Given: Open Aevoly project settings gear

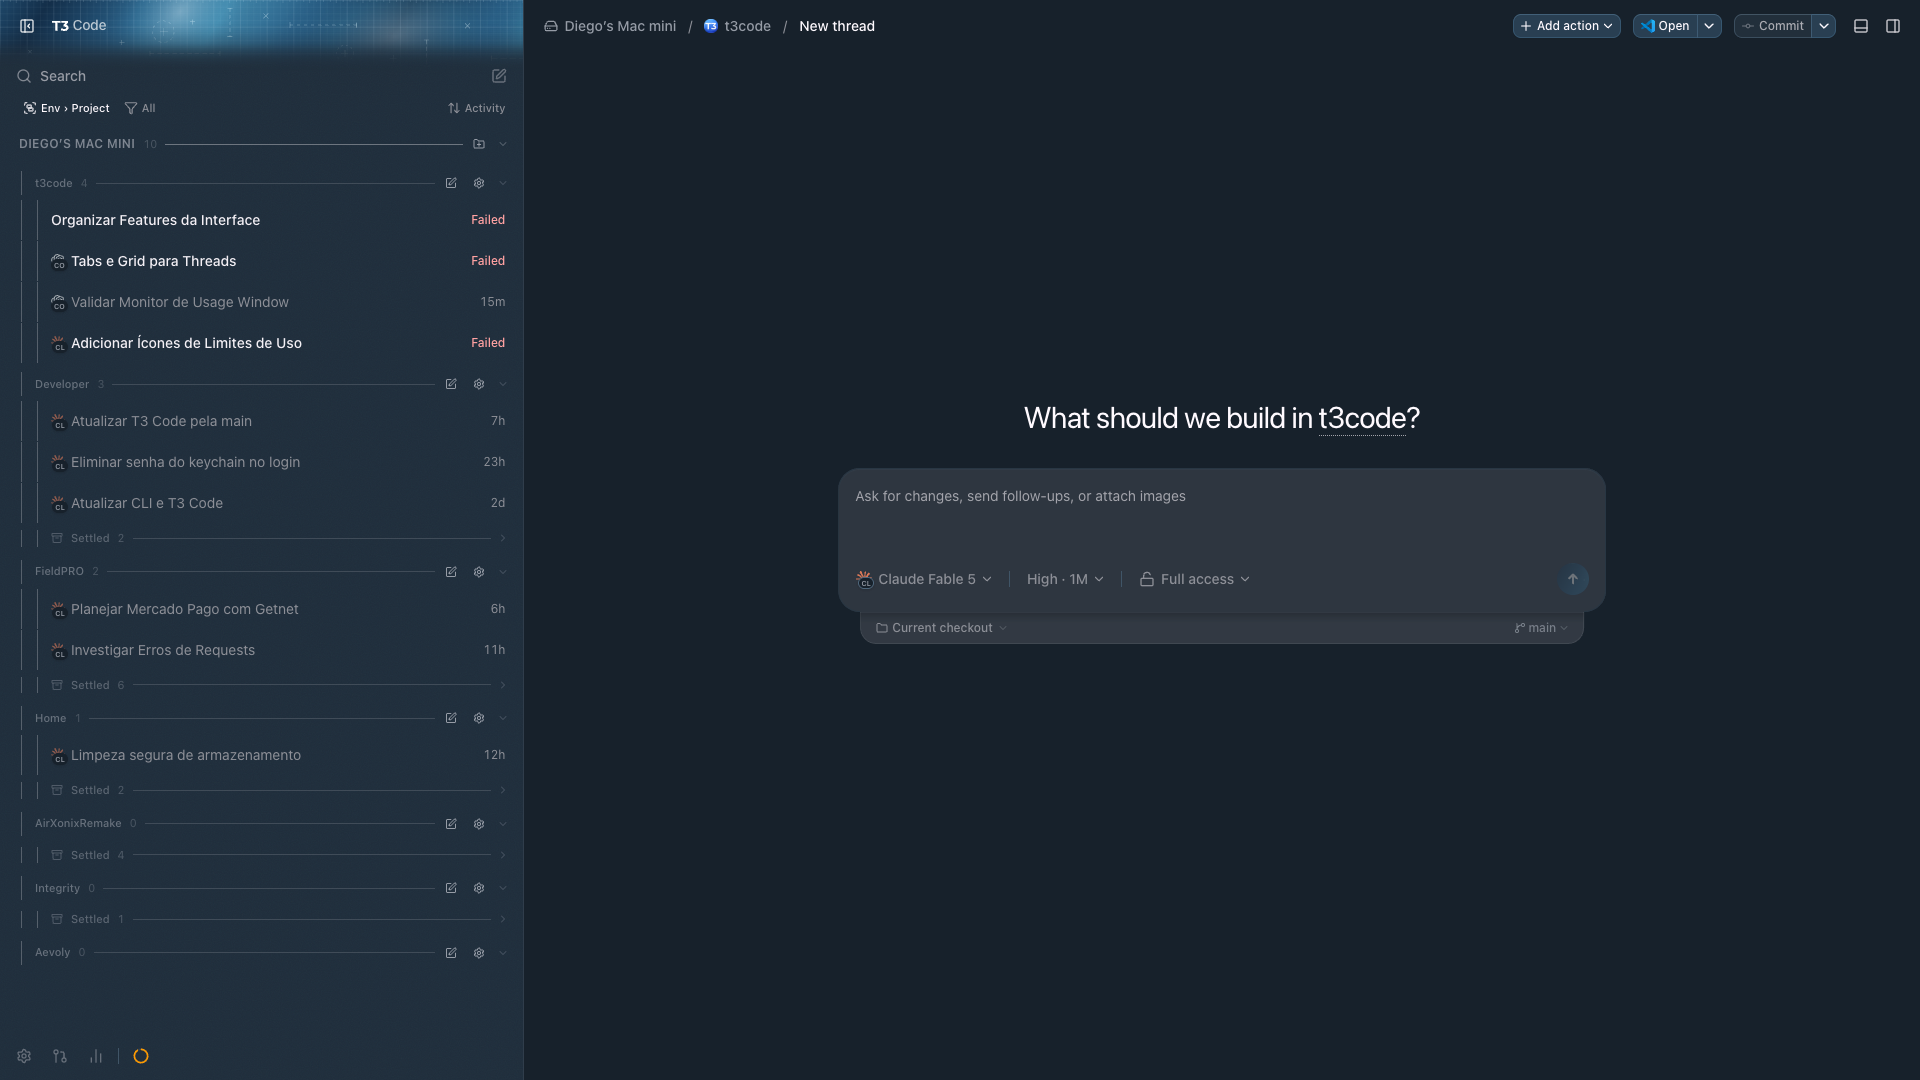Looking at the screenshot, I should (479, 953).
